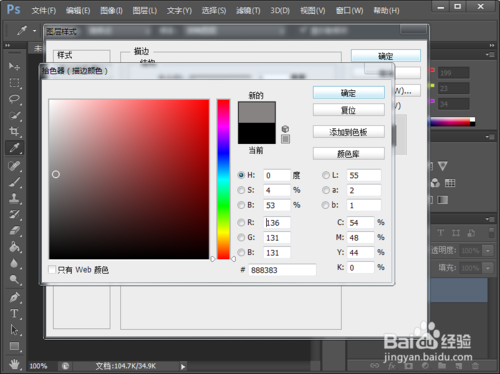Click the Photoshop Ps logo
Viewport: 500px width, 374px height.
(x=14, y=9)
